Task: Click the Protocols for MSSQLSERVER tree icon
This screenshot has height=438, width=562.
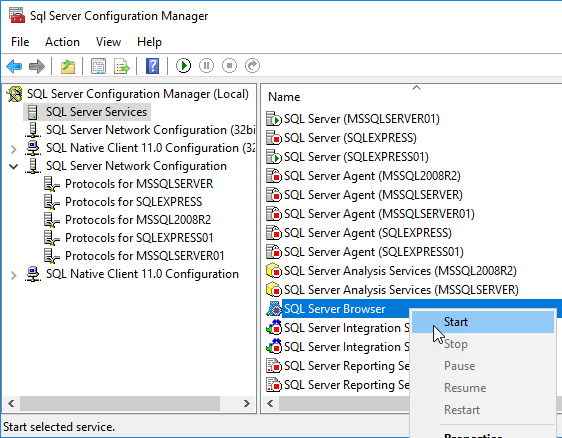Action: pyautogui.click(x=52, y=184)
